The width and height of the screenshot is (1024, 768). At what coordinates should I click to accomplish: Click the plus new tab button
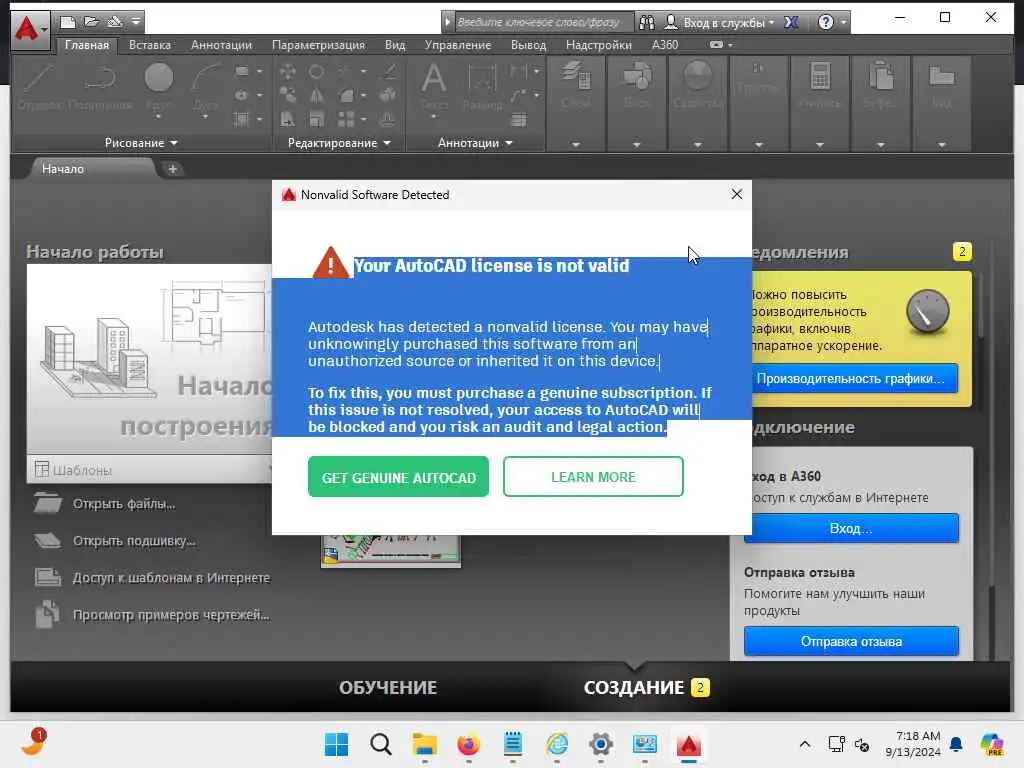tap(172, 169)
